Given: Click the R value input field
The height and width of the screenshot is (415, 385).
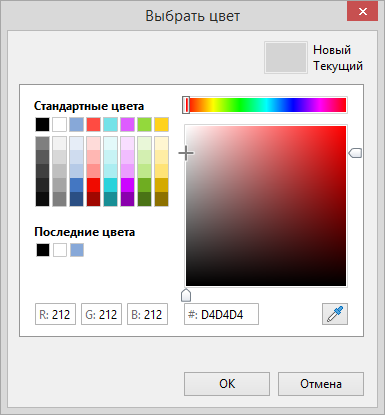Looking at the screenshot, I should pyautogui.click(x=55, y=314).
